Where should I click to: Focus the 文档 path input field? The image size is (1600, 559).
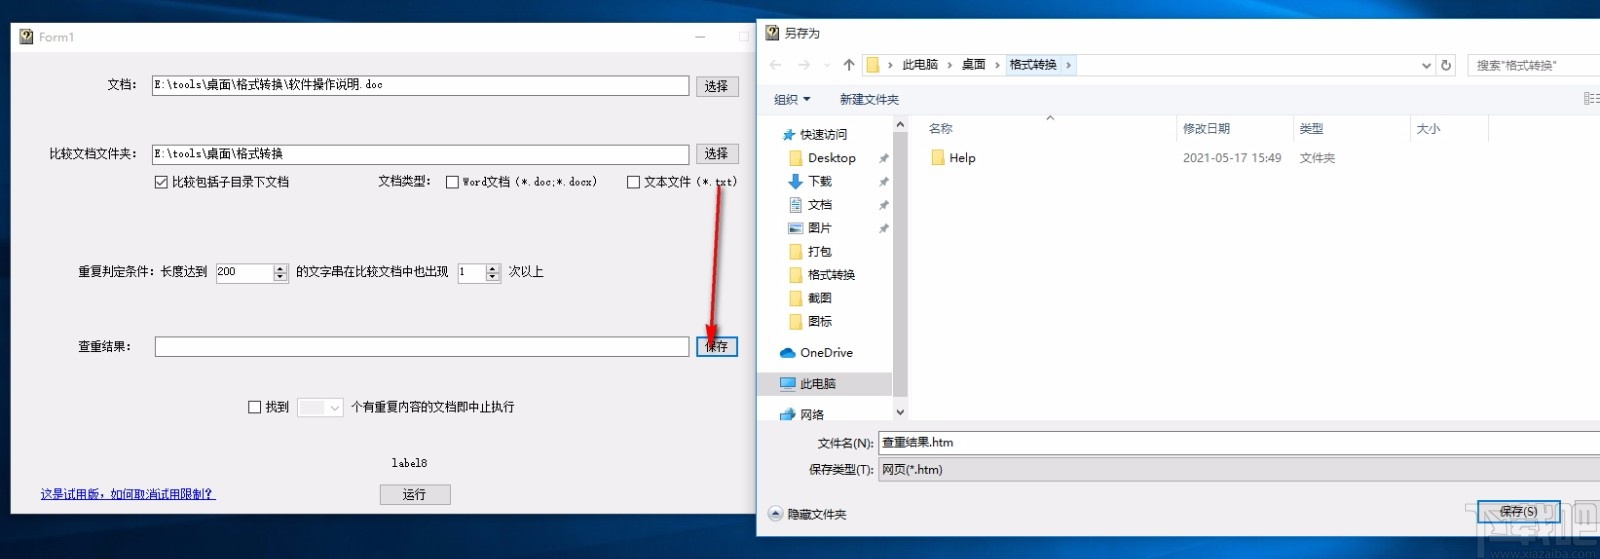click(420, 86)
